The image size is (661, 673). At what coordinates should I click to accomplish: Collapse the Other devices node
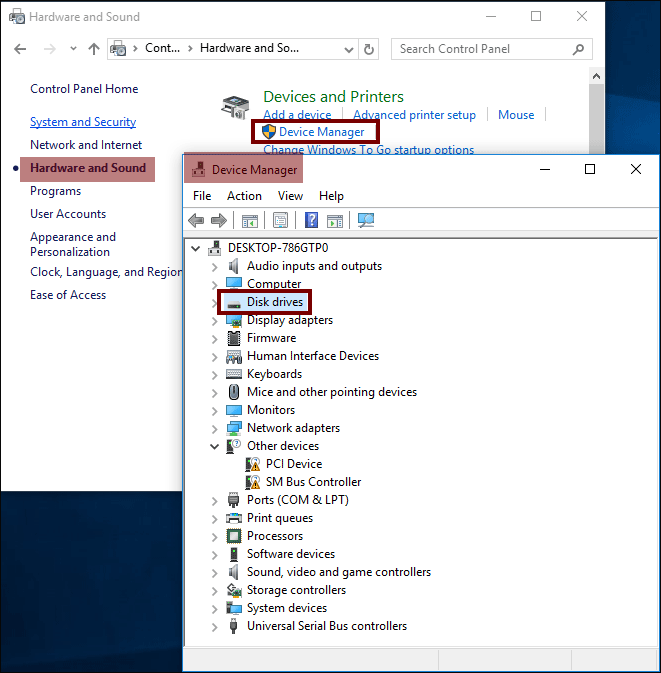pyautogui.click(x=215, y=447)
